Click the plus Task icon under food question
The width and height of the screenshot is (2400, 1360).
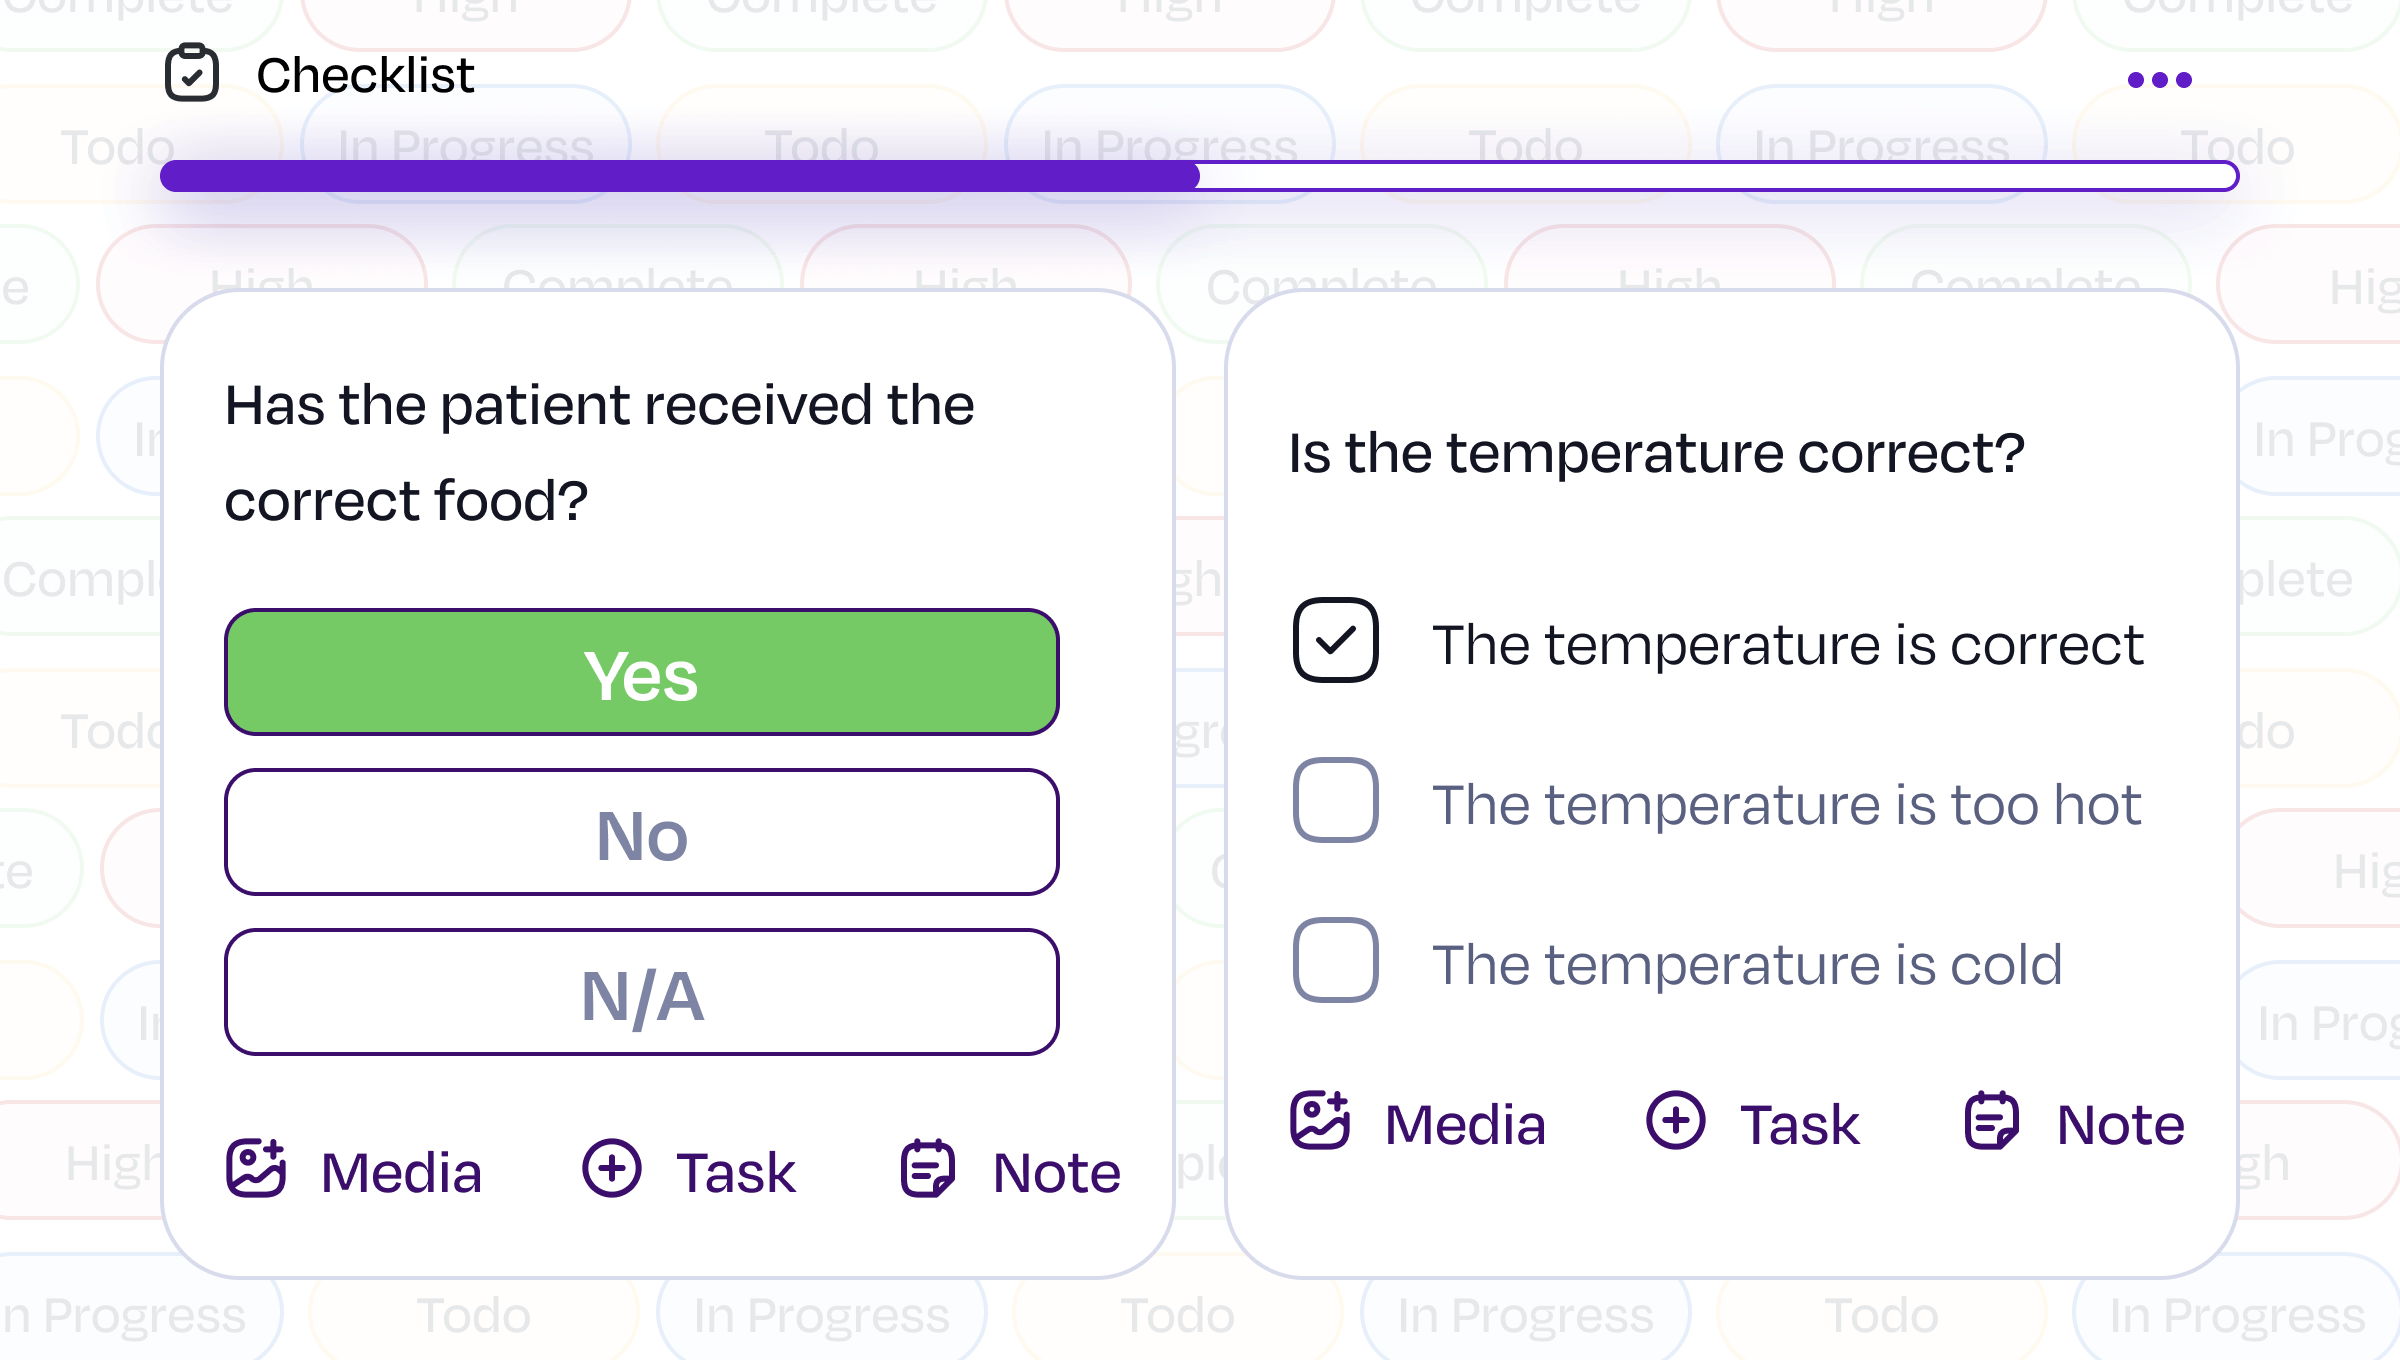[x=611, y=1168]
